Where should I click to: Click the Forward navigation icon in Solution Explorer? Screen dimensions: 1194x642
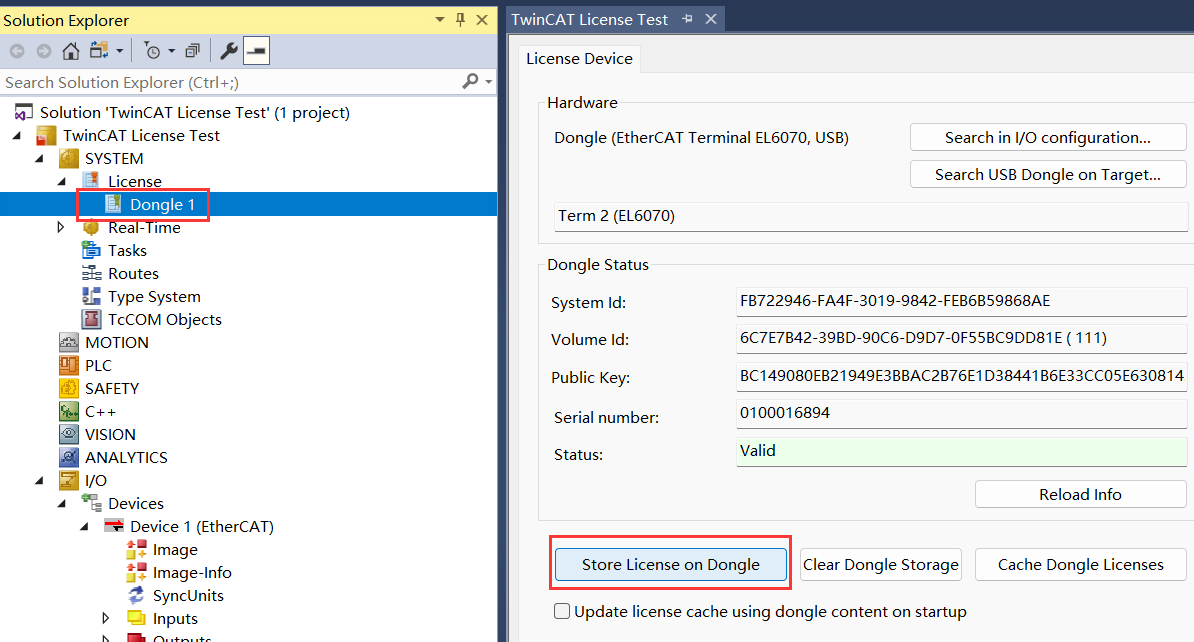44,51
